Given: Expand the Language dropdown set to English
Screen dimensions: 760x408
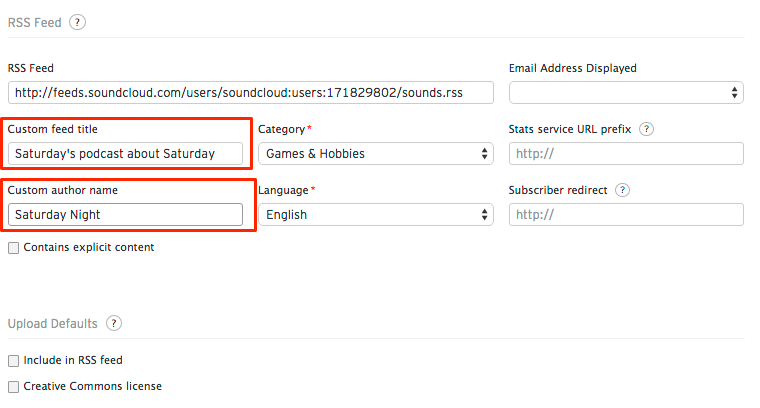Looking at the screenshot, I should pyautogui.click(x=375, y=215).
